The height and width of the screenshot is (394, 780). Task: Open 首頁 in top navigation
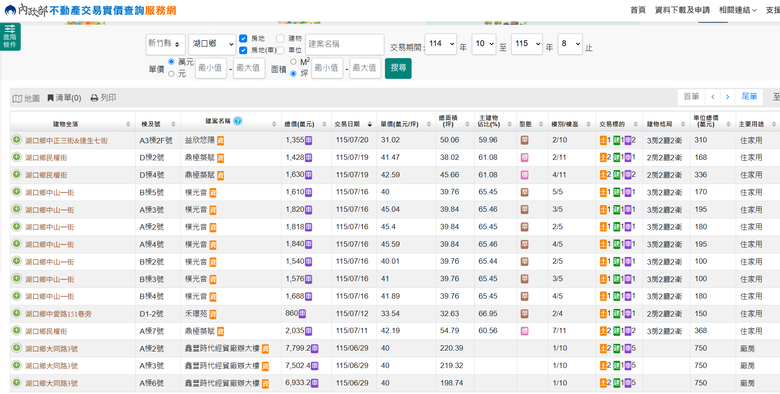click(638, 10)
